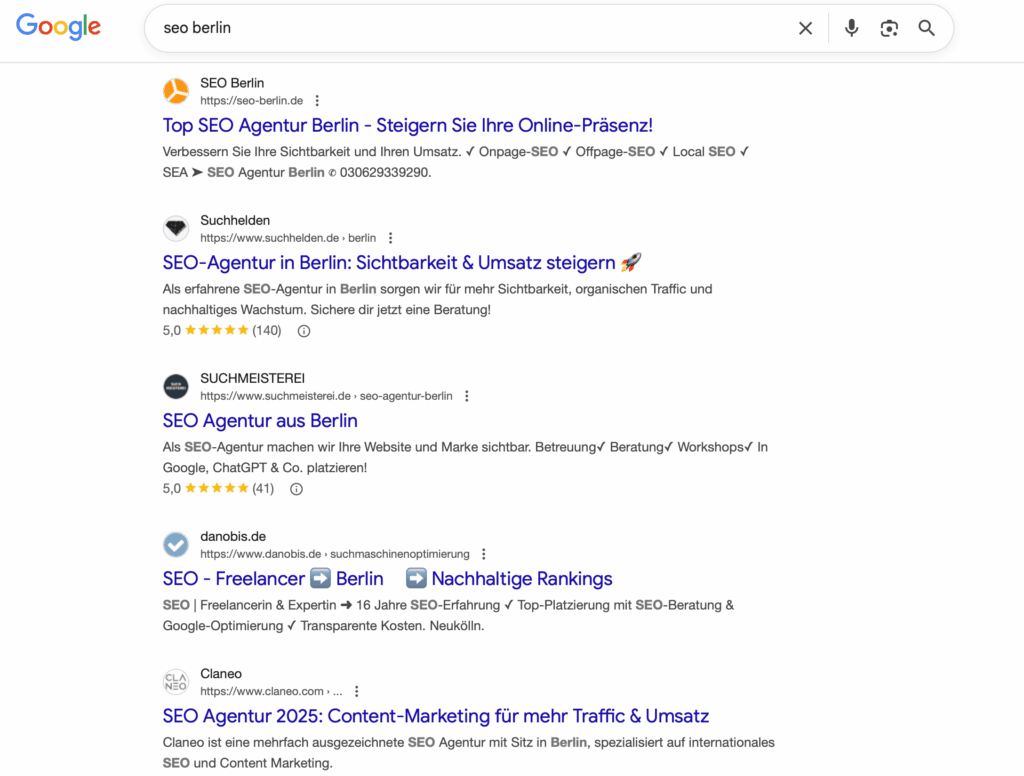This screenshot has width=1024, height=776.
Task: Click the SUCHMEISTEREI black favicon
Action: coord(175,386)
